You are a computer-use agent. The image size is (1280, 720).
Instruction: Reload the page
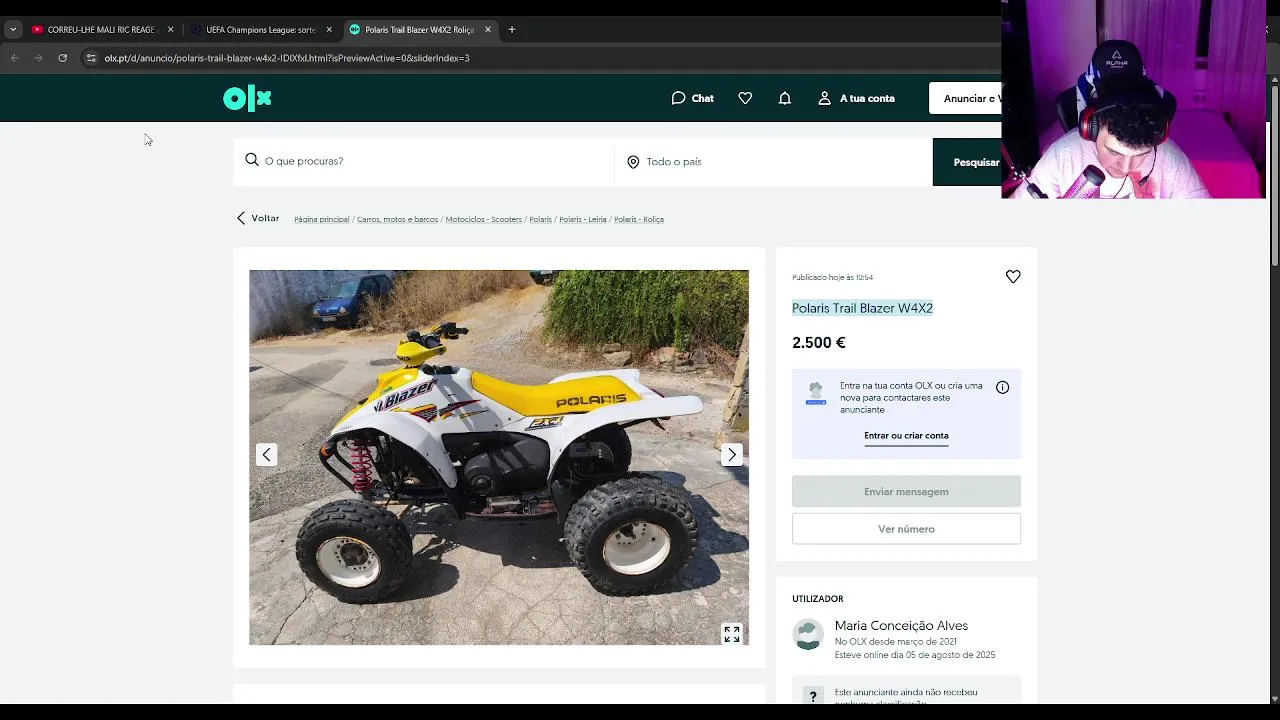point(62,58)
